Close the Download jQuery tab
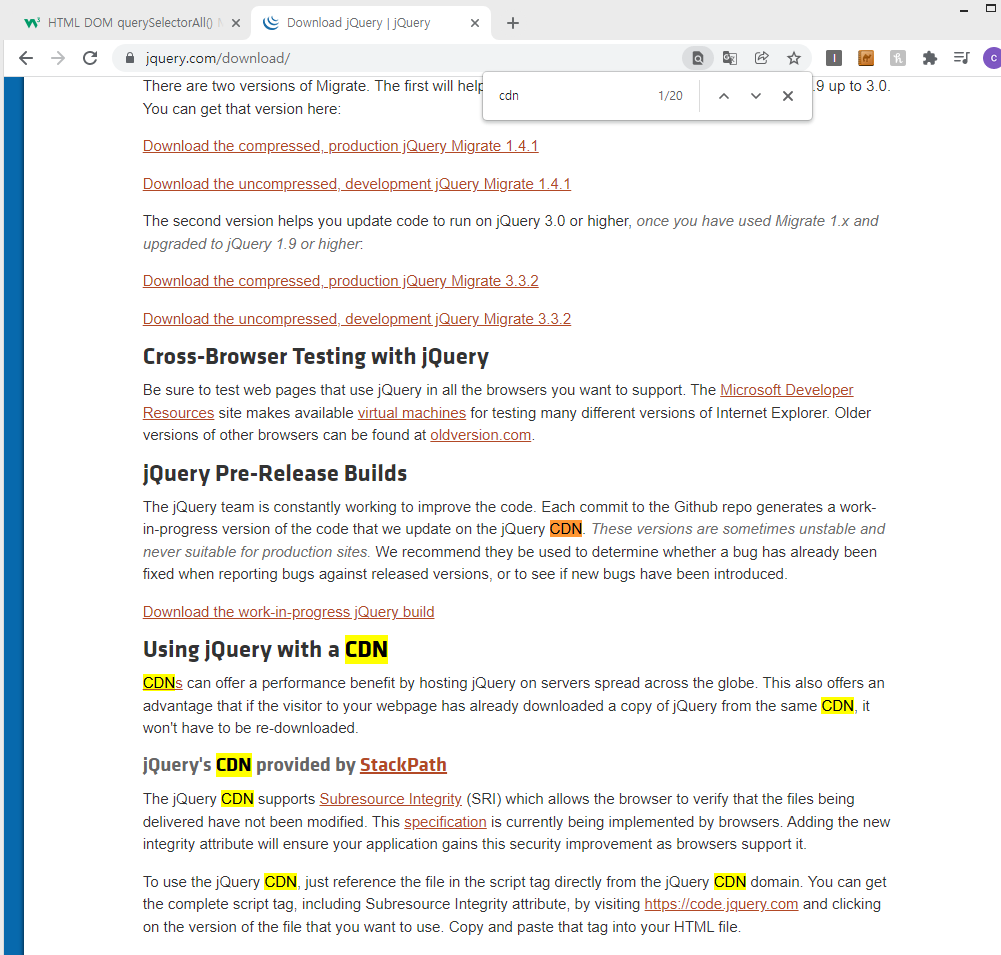 [475, 23]
